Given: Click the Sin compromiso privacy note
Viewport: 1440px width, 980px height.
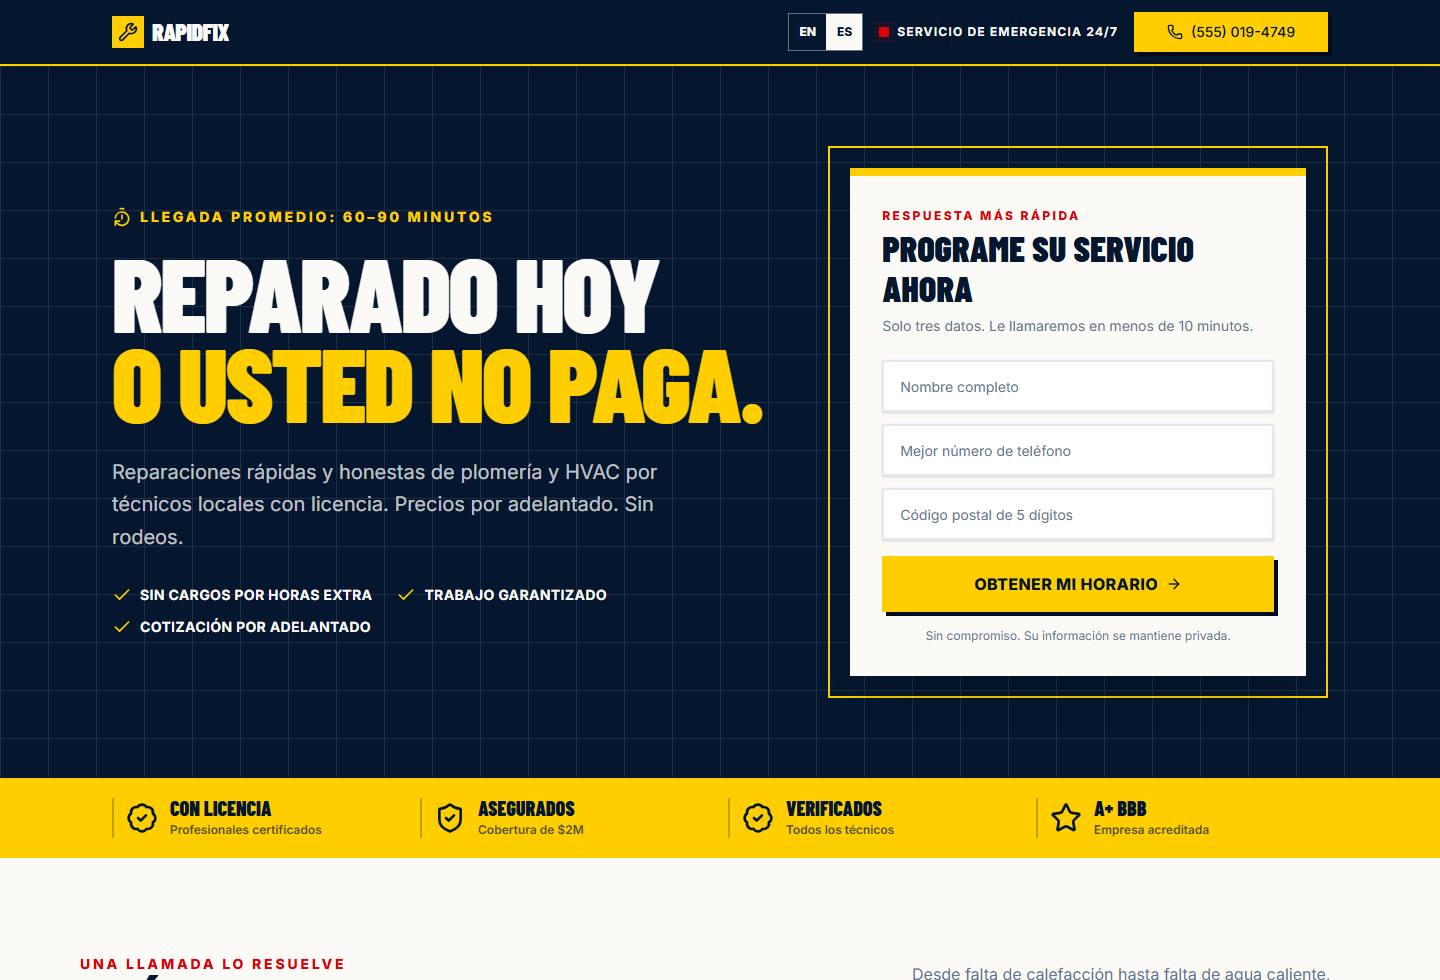Looking at the screenshot, I should [x=1078, y=636].
